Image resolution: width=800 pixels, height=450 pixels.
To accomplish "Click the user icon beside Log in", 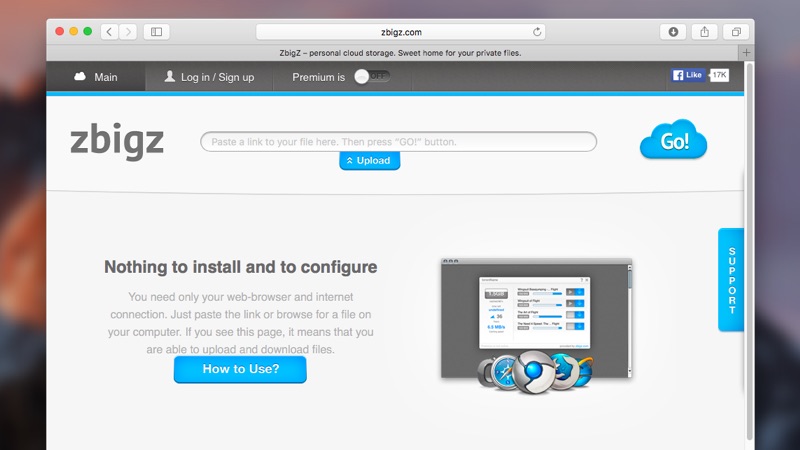I will coord(169,77).
